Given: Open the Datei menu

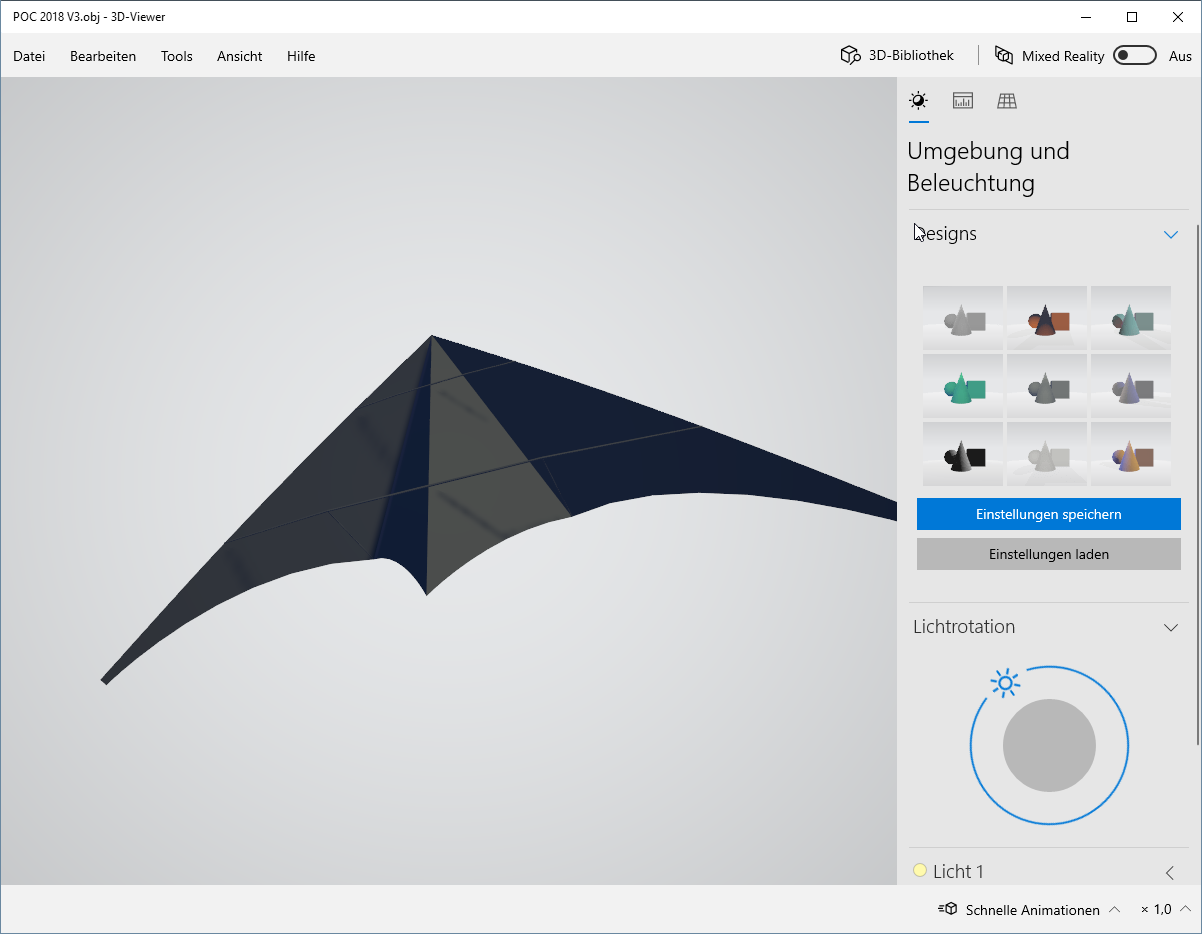Looking at the screenshot, I should coord(29,56).
